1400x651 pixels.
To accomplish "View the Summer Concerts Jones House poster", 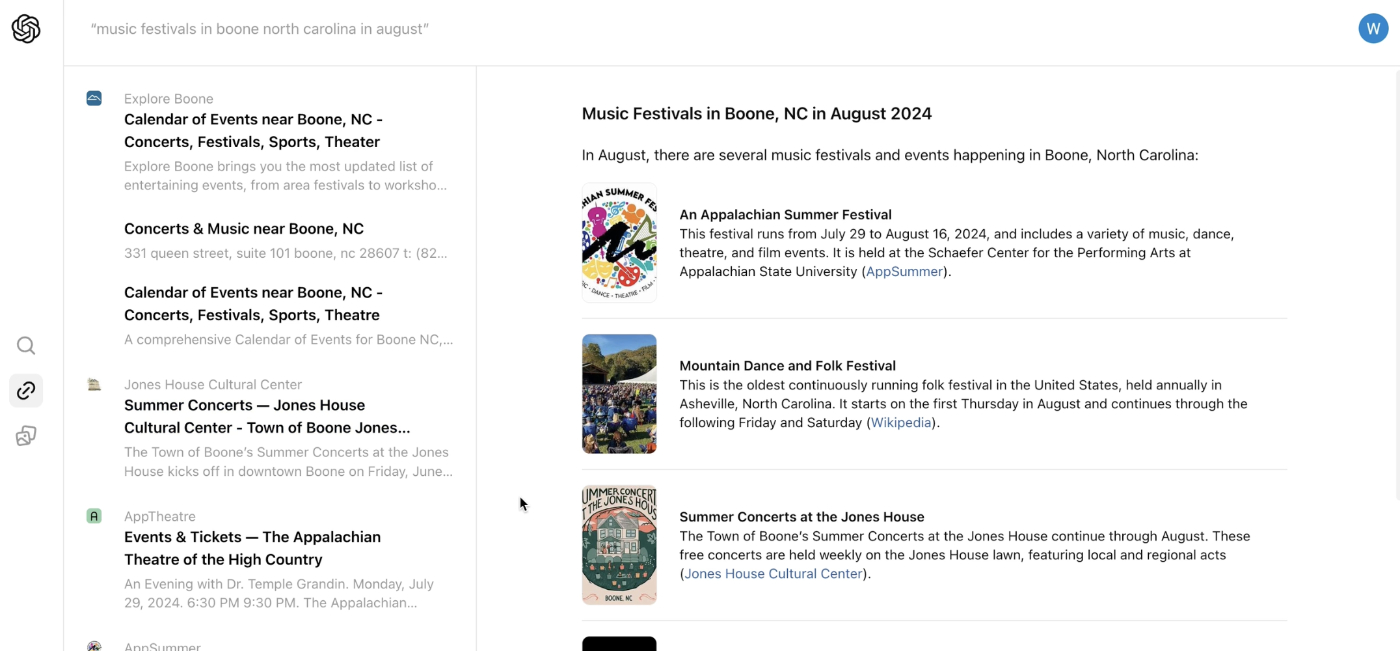I will click(619, 545).
